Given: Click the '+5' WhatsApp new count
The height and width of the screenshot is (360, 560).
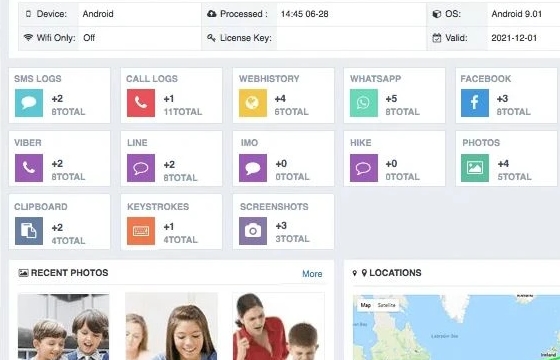Looking at the screenshot, I should [x=391, y=98].
